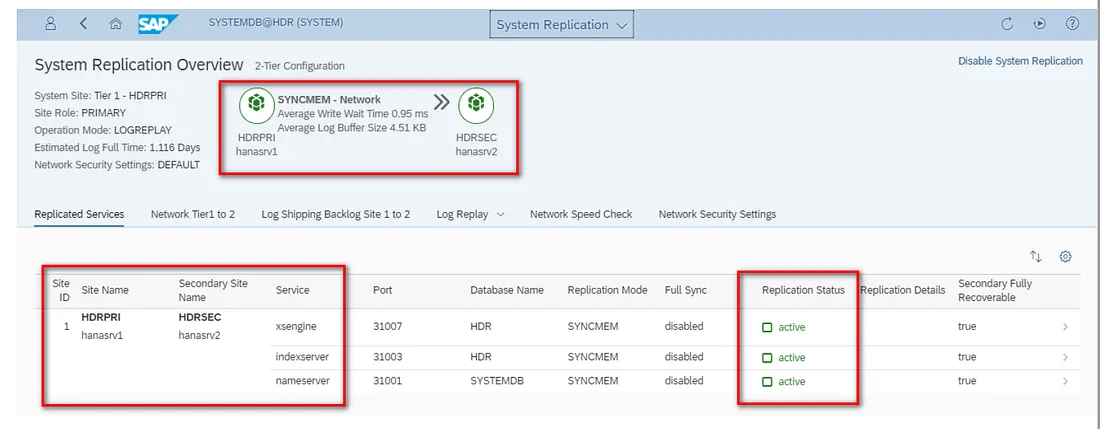
Task: Open the table sort icon
Action: click(x=1035, y=257)
